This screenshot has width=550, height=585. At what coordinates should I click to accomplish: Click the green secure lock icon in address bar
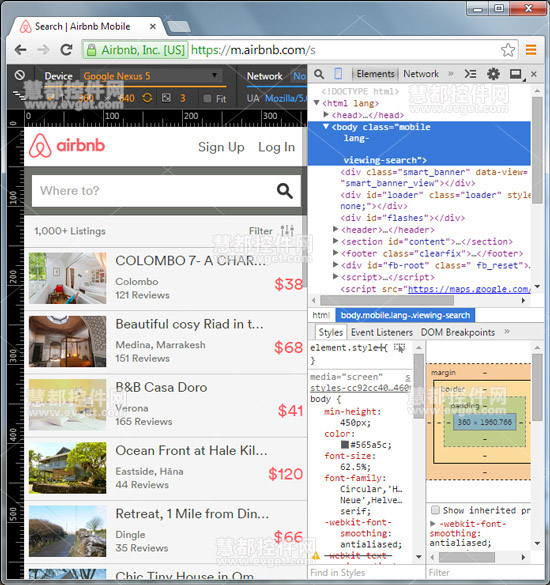tap(91, 50)
